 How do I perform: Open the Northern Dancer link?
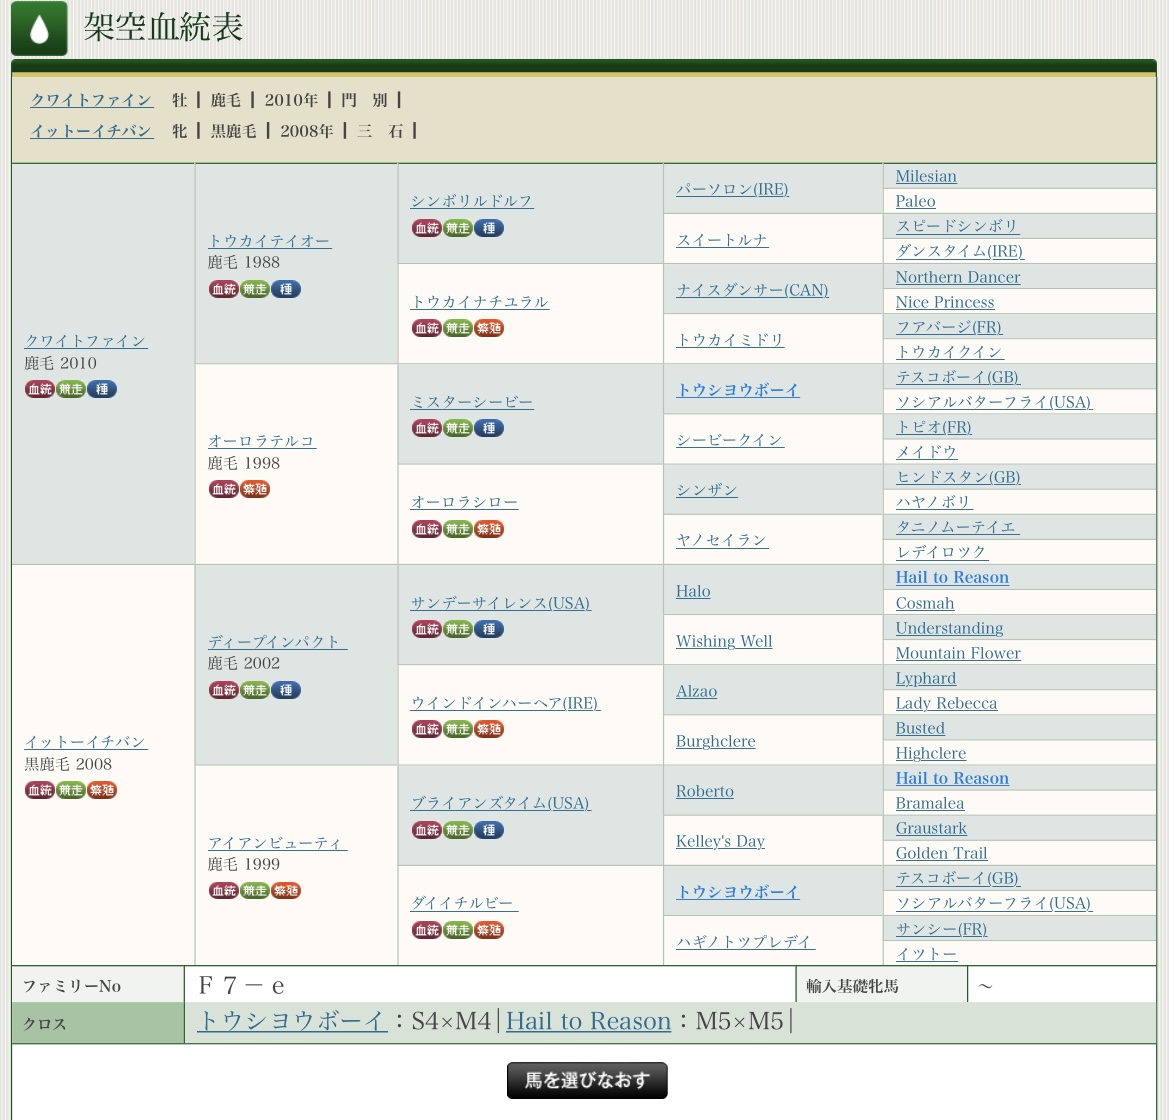pyautogui.click(x=958, y=277)
